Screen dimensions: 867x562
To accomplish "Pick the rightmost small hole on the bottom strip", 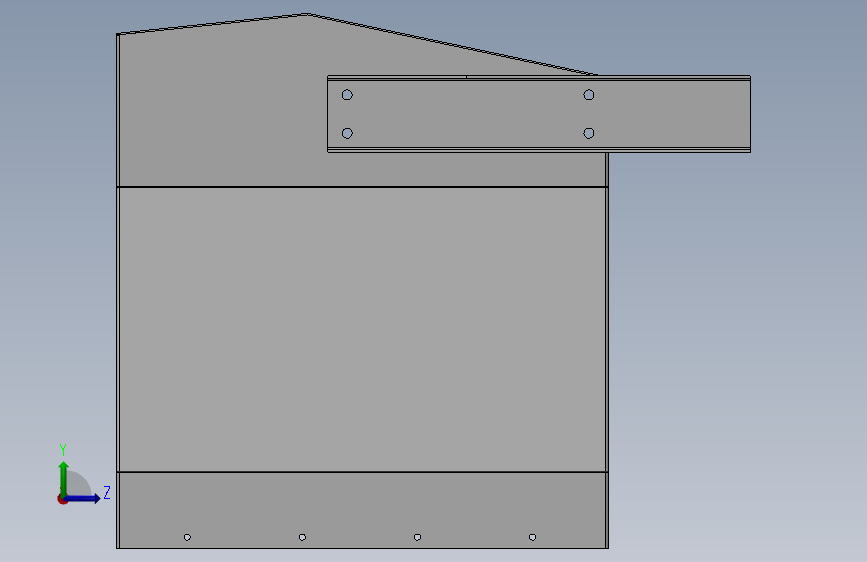I will click(532, 537).
